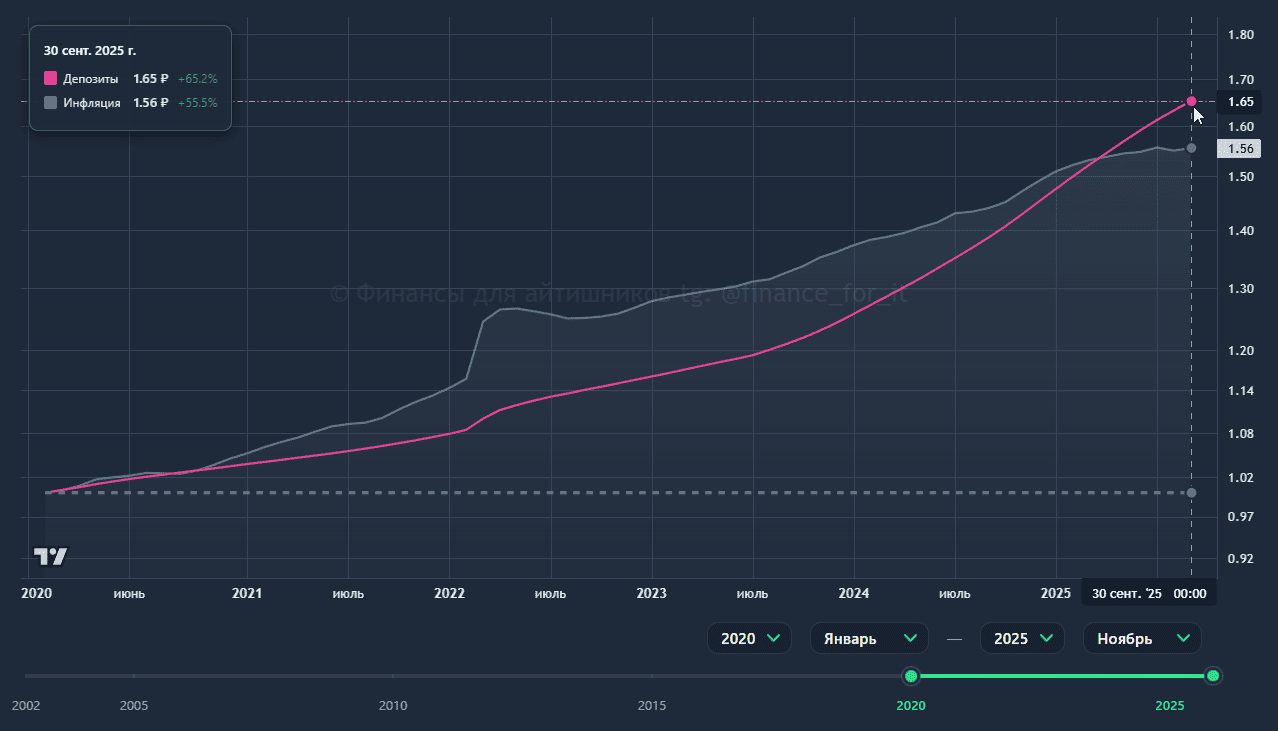Click the TradingView logo on the chart
Image resolution: width=1278 pixels, height=731 pixels.
point(50,556)
